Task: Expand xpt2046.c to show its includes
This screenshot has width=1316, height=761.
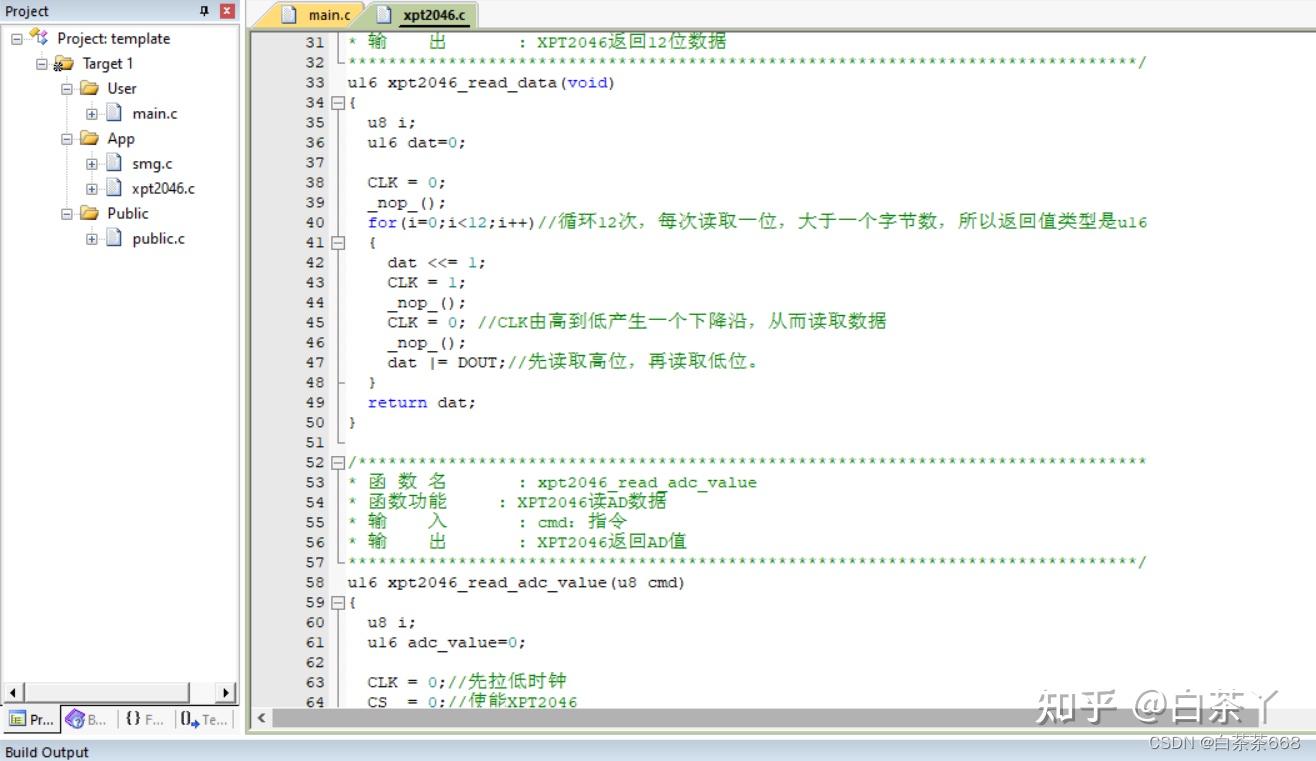Action: point(91,188)
